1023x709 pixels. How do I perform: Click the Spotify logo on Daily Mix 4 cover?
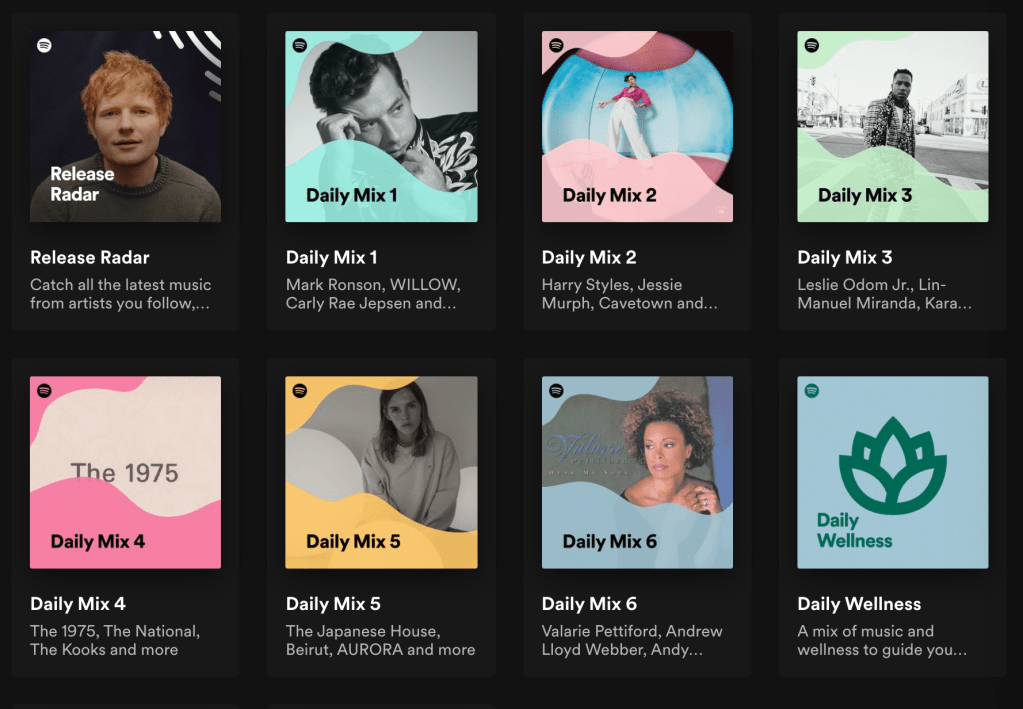pyautogui.click(x=45, y=391)
